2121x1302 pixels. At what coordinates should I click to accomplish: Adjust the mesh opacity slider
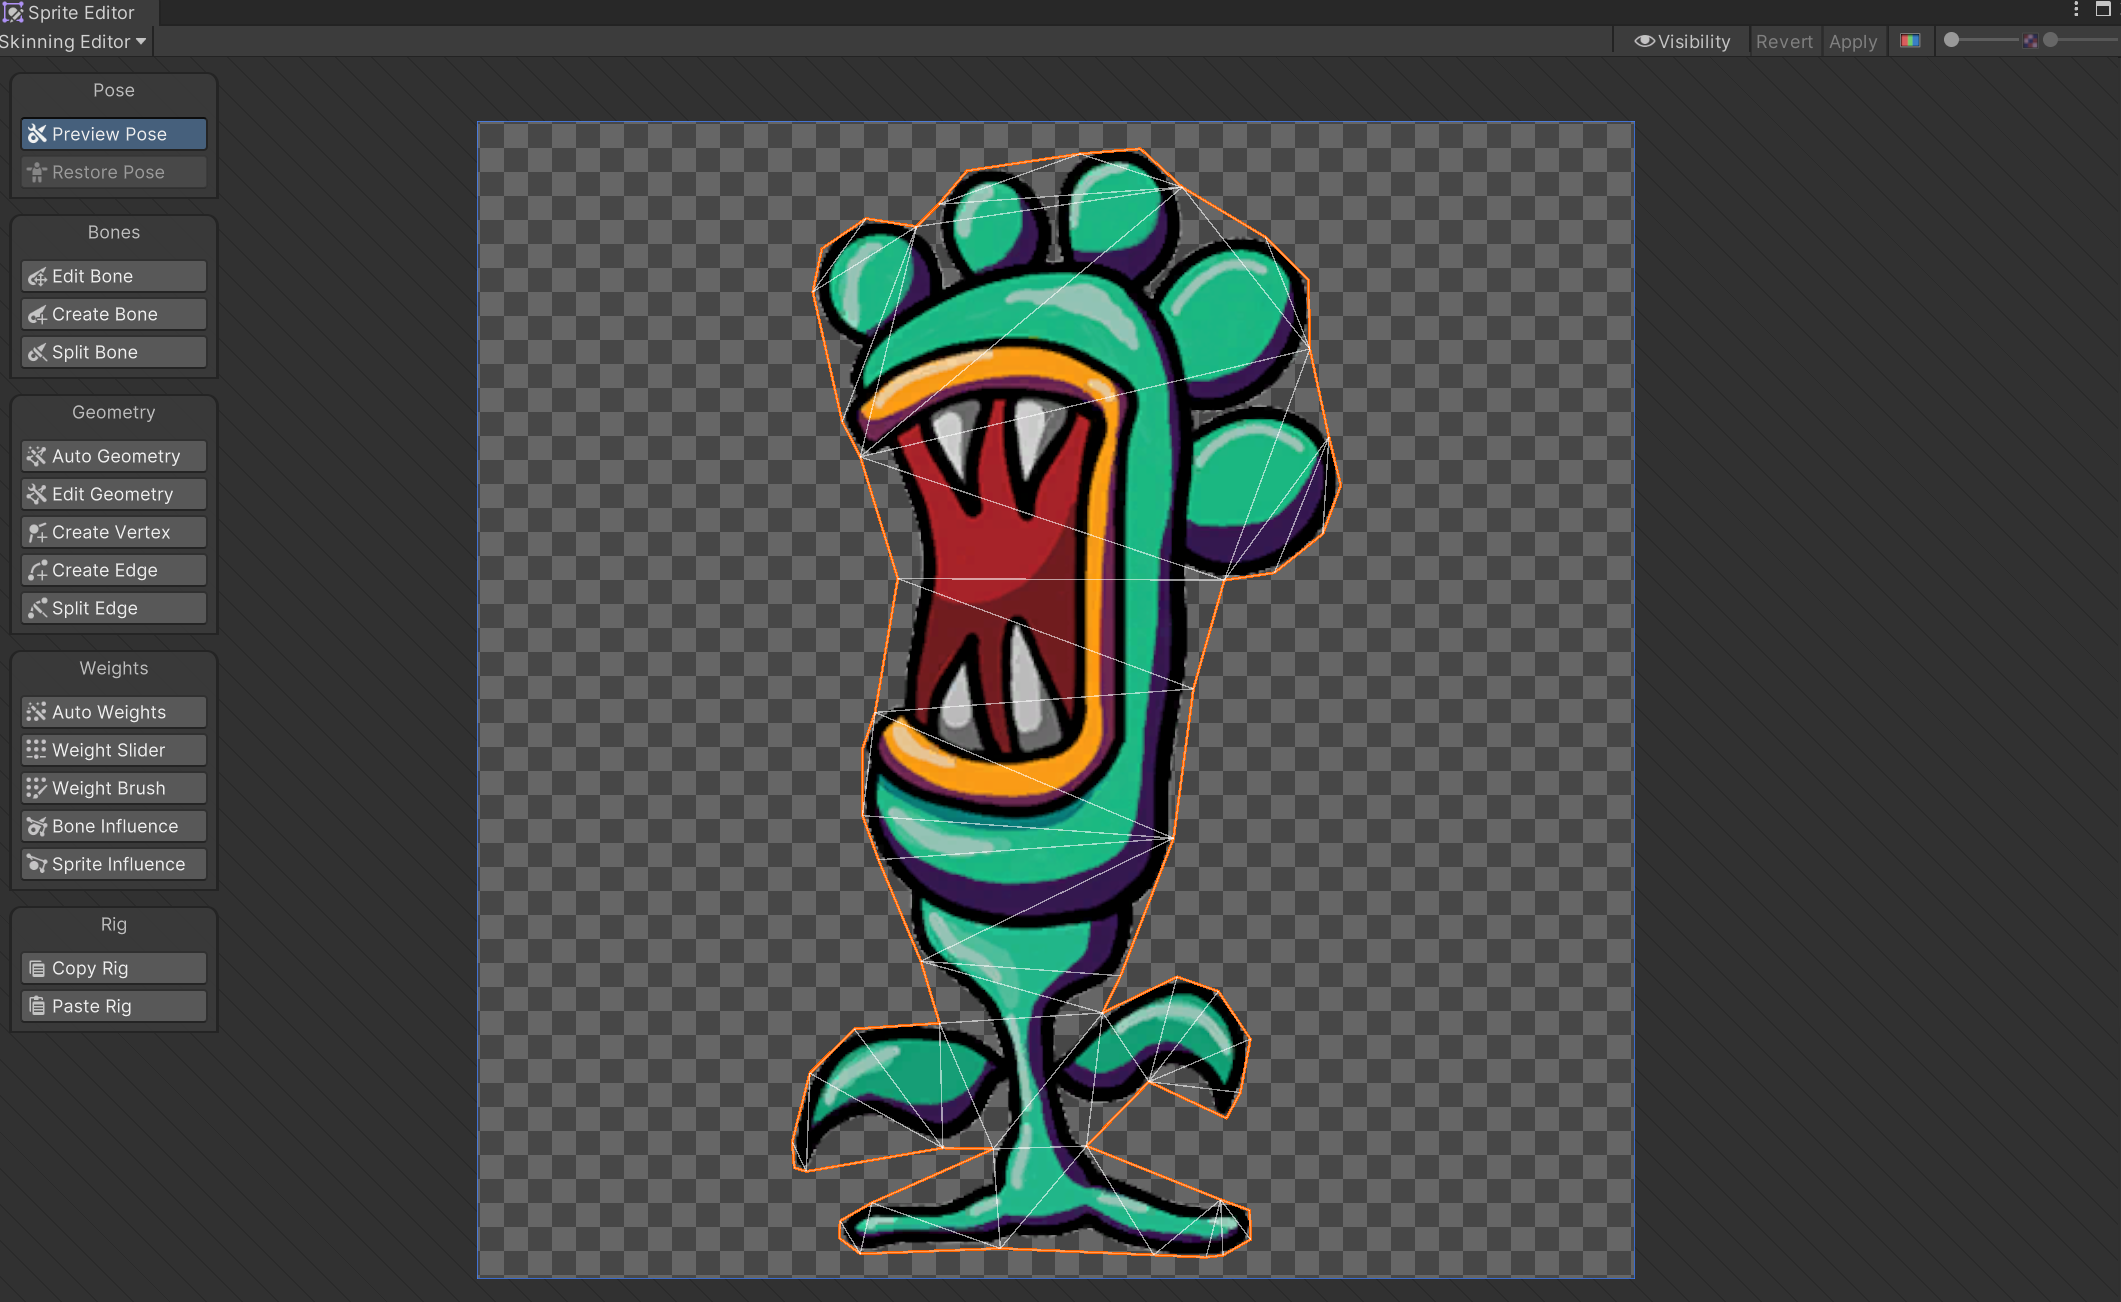tap(1980, 41)
